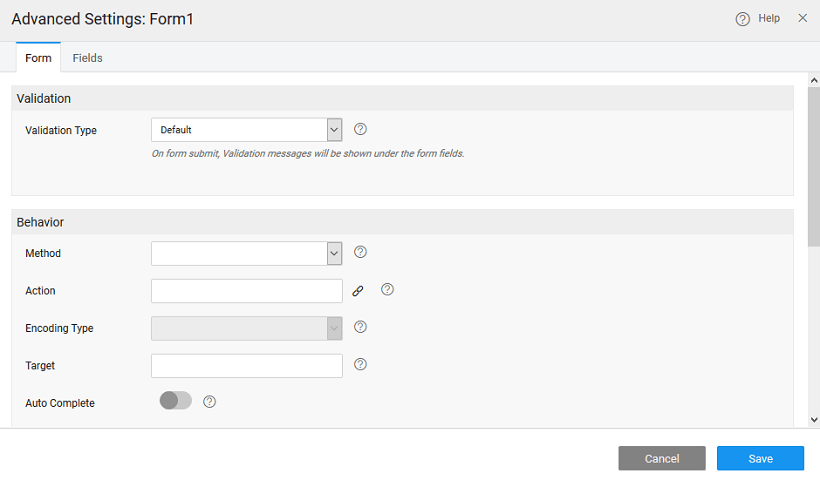Viewport: 820px width, 487px height.
Task: Close the Advanced Settings dialog
Action: pos(802,18)
